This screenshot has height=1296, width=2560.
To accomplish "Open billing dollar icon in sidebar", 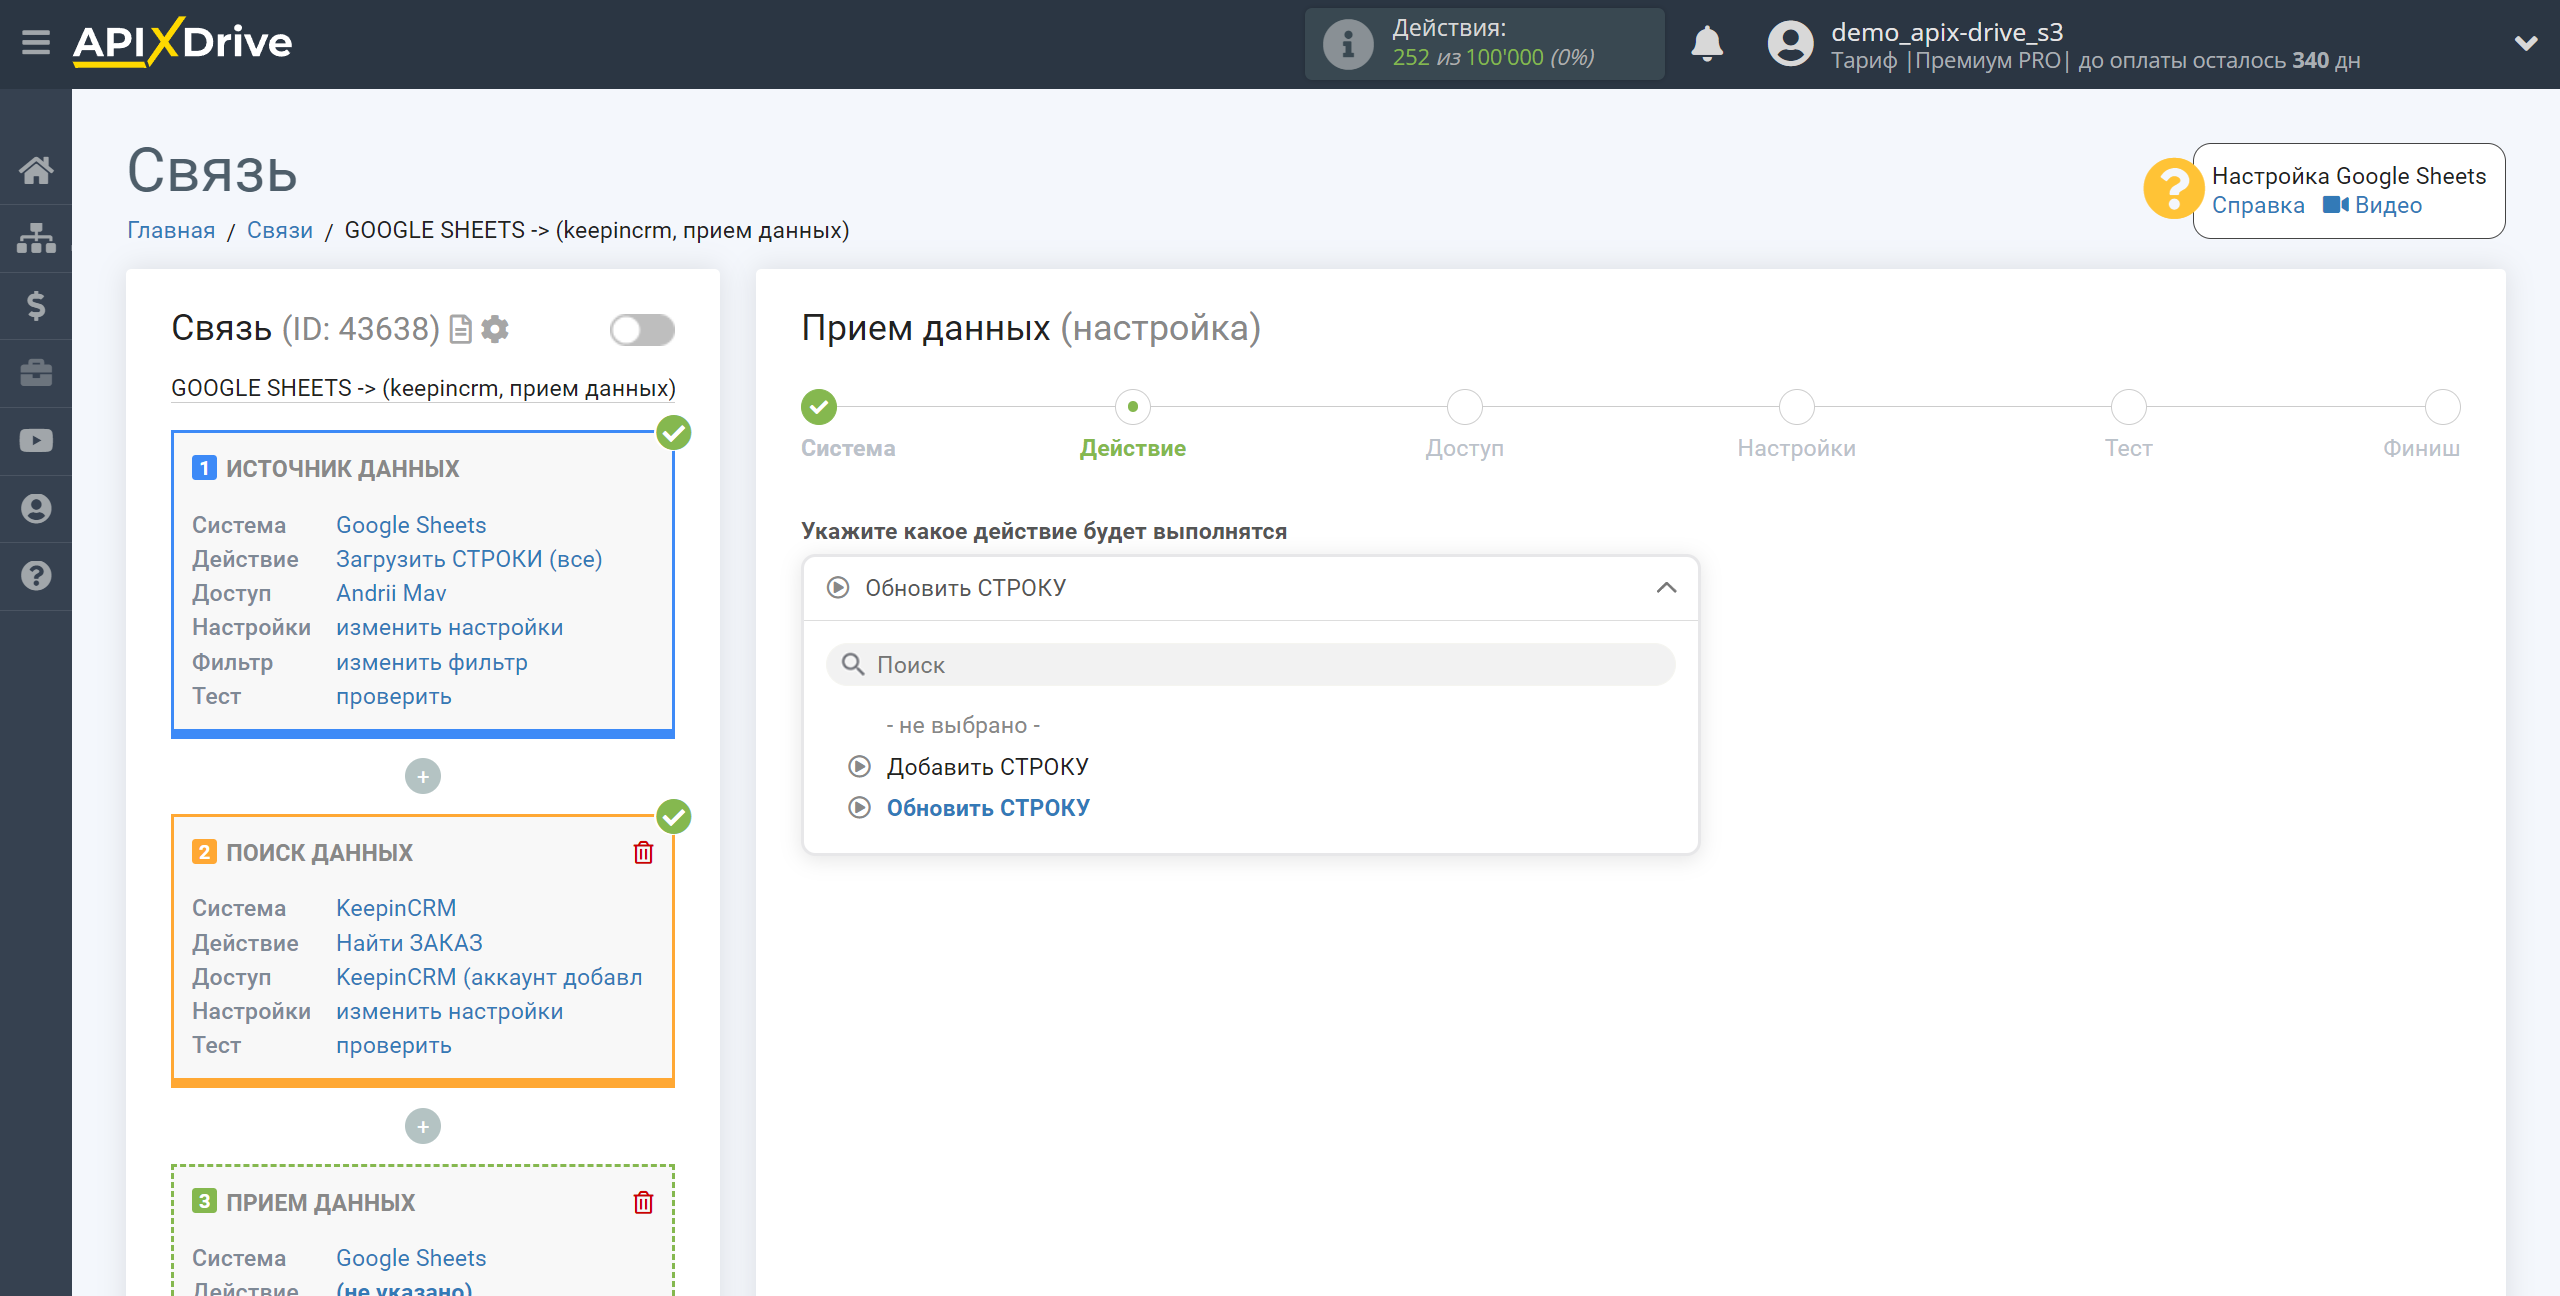I will [x=36, y=305].
